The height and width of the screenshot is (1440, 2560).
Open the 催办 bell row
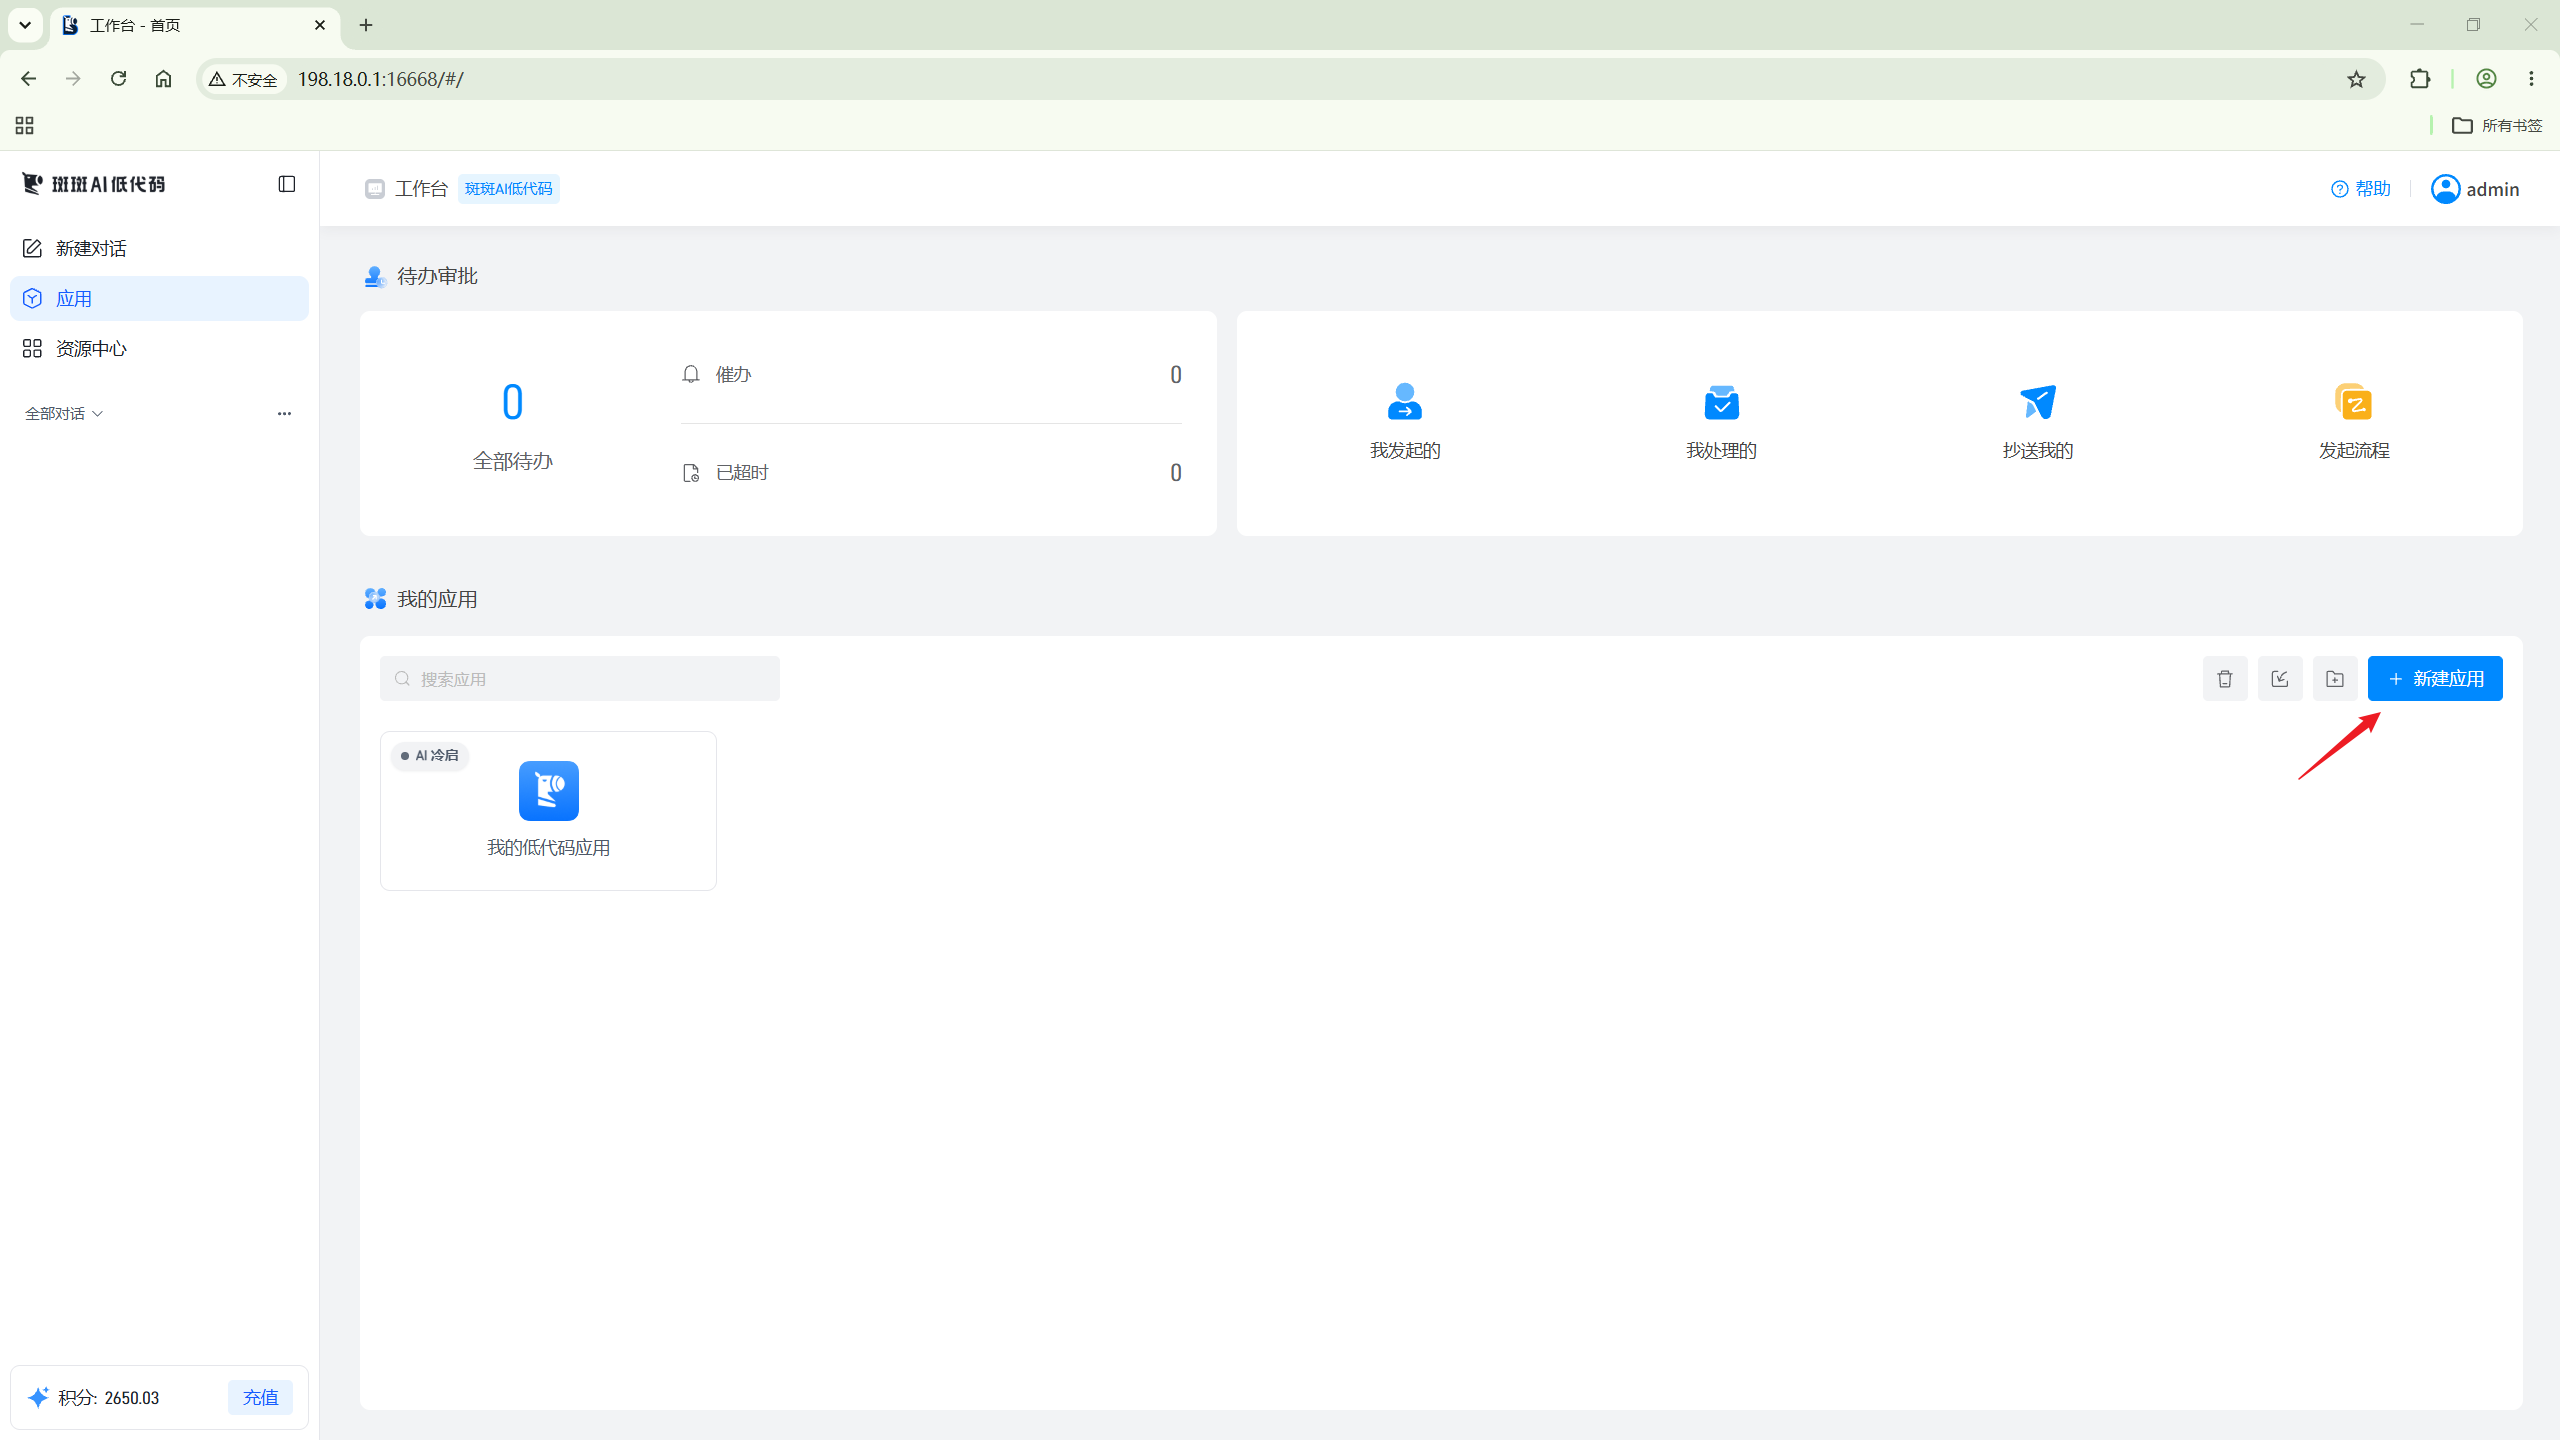point(930,375)
